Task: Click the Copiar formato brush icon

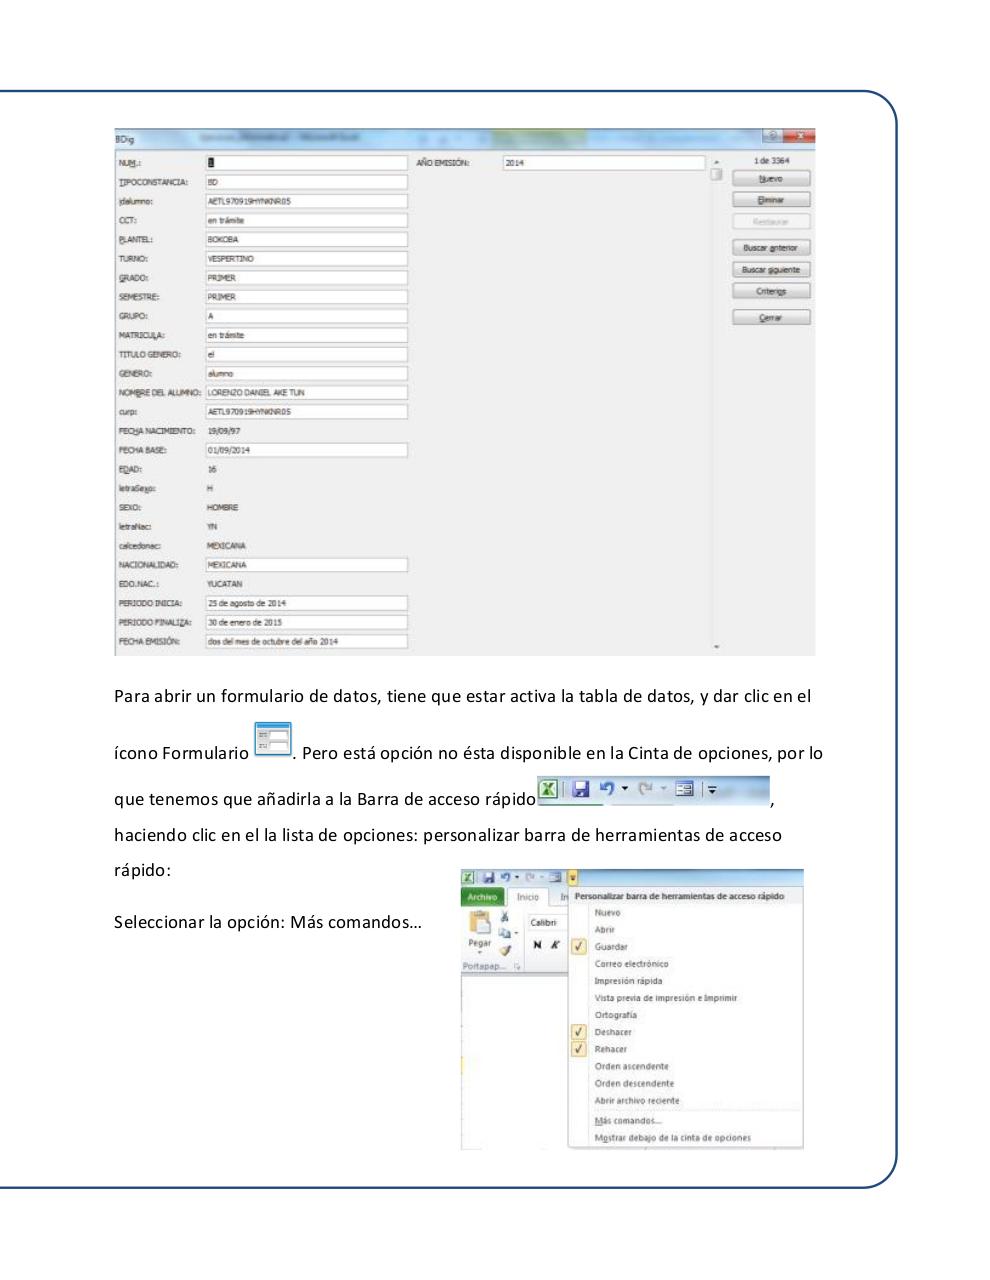Action: coord(503,950)
